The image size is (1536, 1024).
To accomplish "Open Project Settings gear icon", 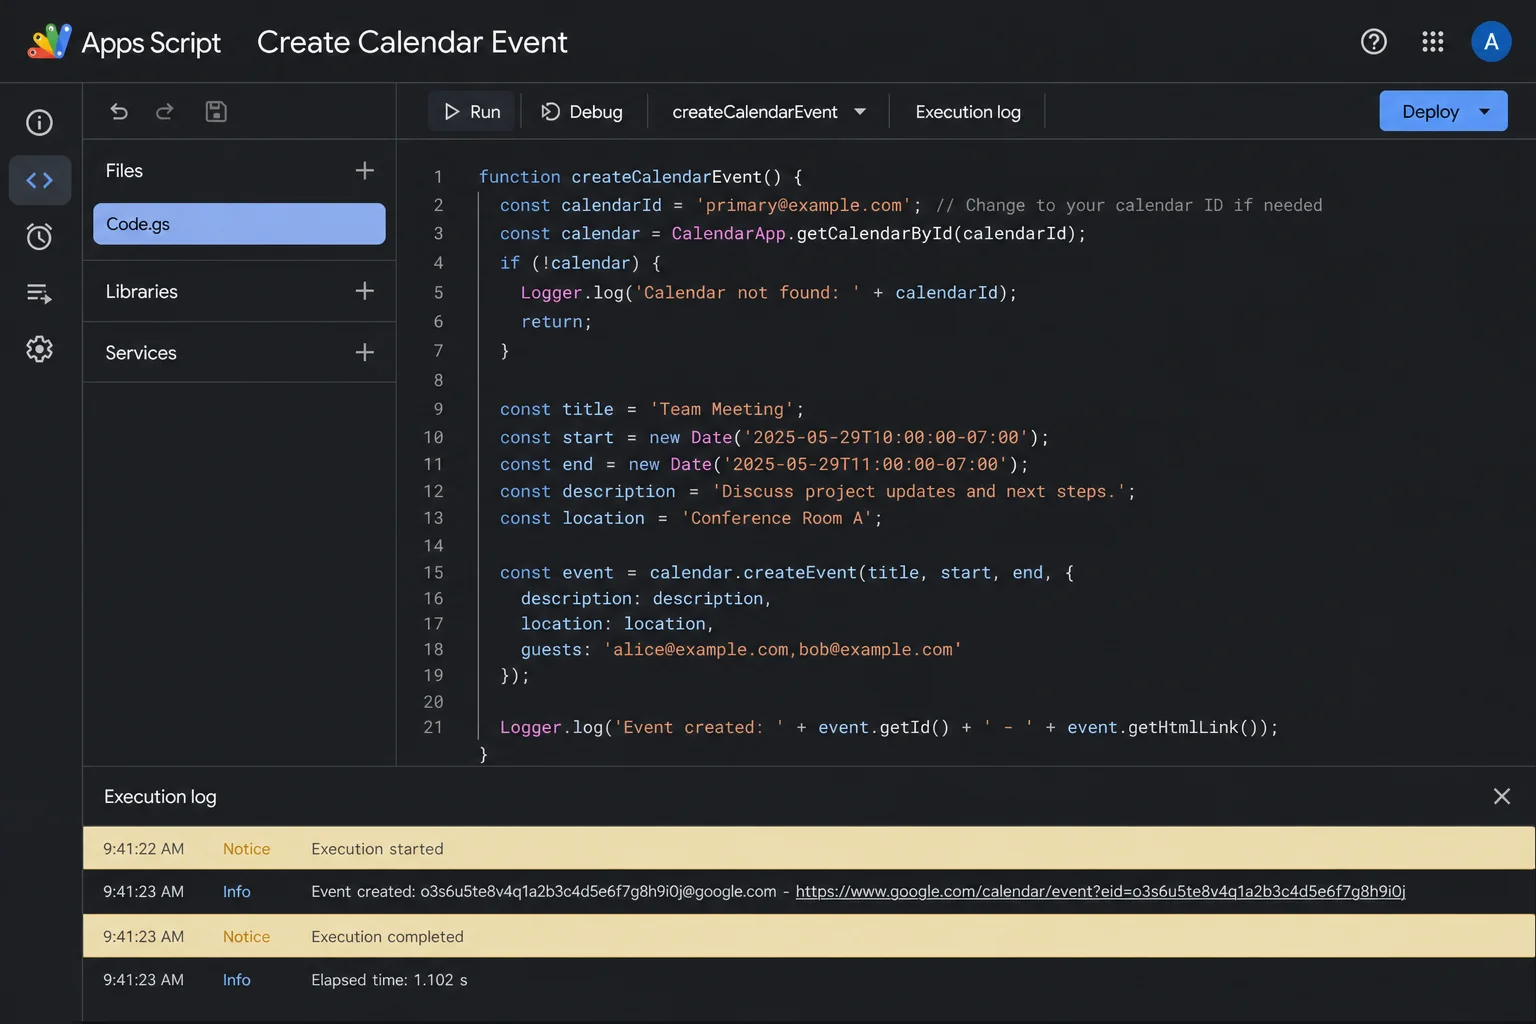I will pos(39,349).
